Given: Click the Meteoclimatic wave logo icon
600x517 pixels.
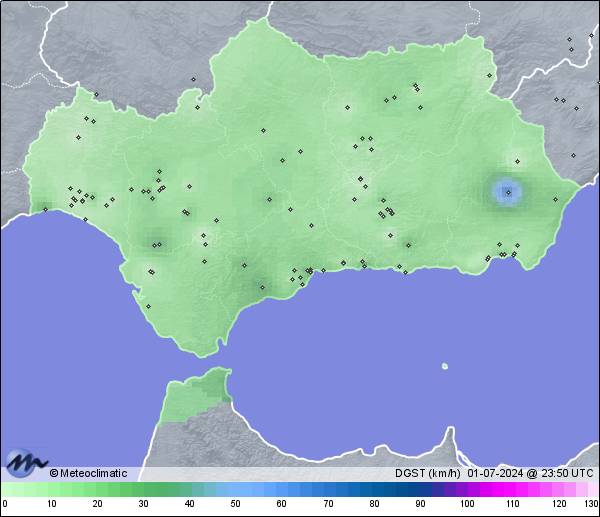Looking at the screenshot, I should click(x=27, y=463).
